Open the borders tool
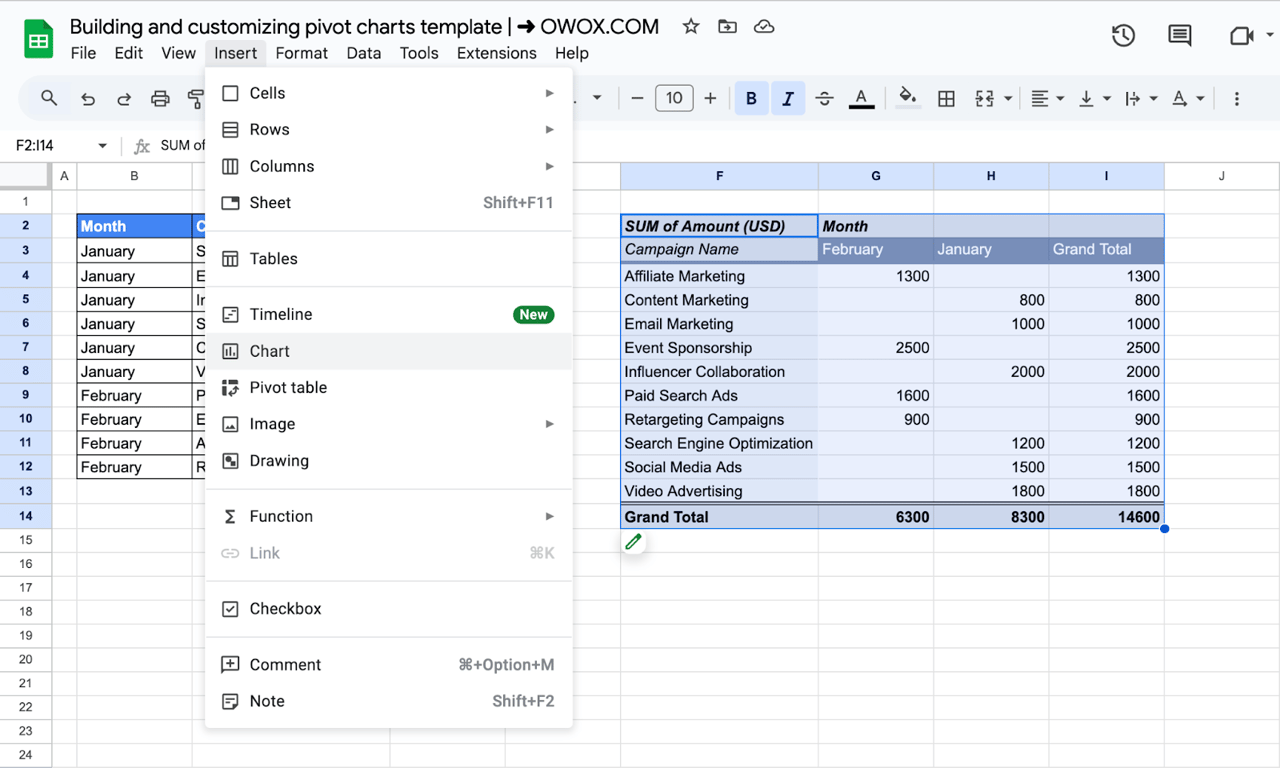This screenshot has height=768, width=1280. point(946,98)
